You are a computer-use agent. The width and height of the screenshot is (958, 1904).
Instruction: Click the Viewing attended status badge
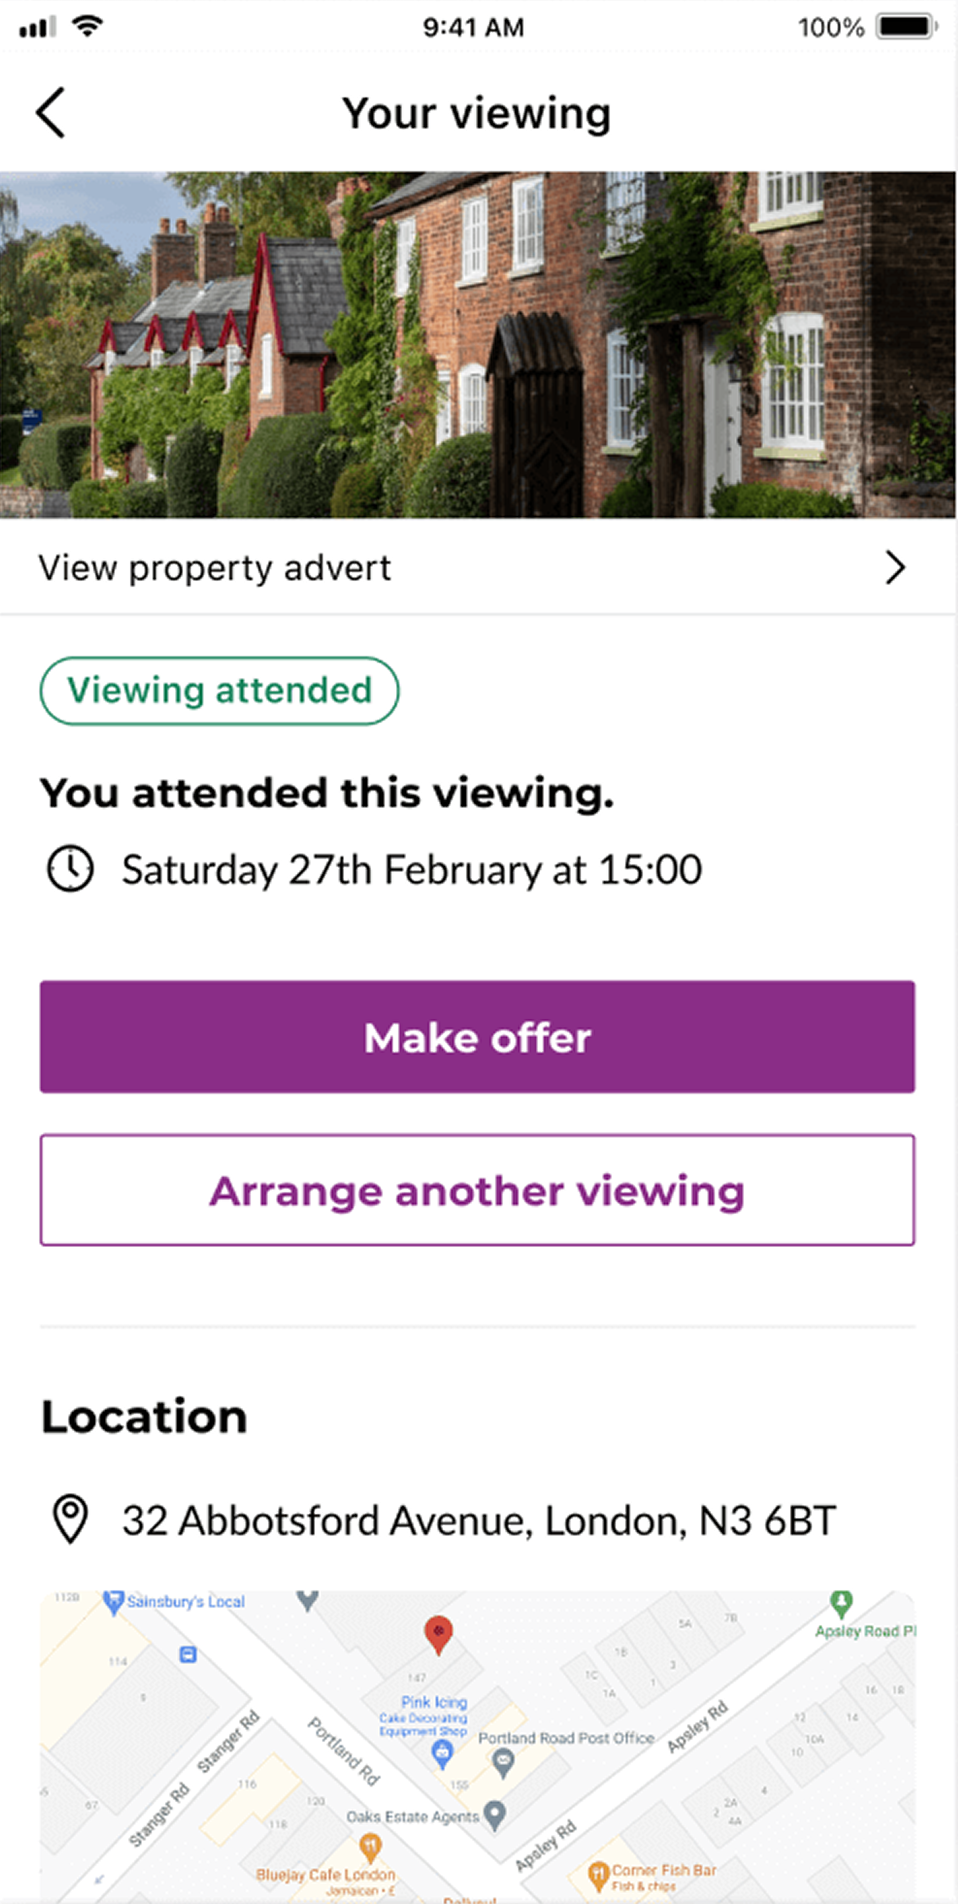pos(219,691)
